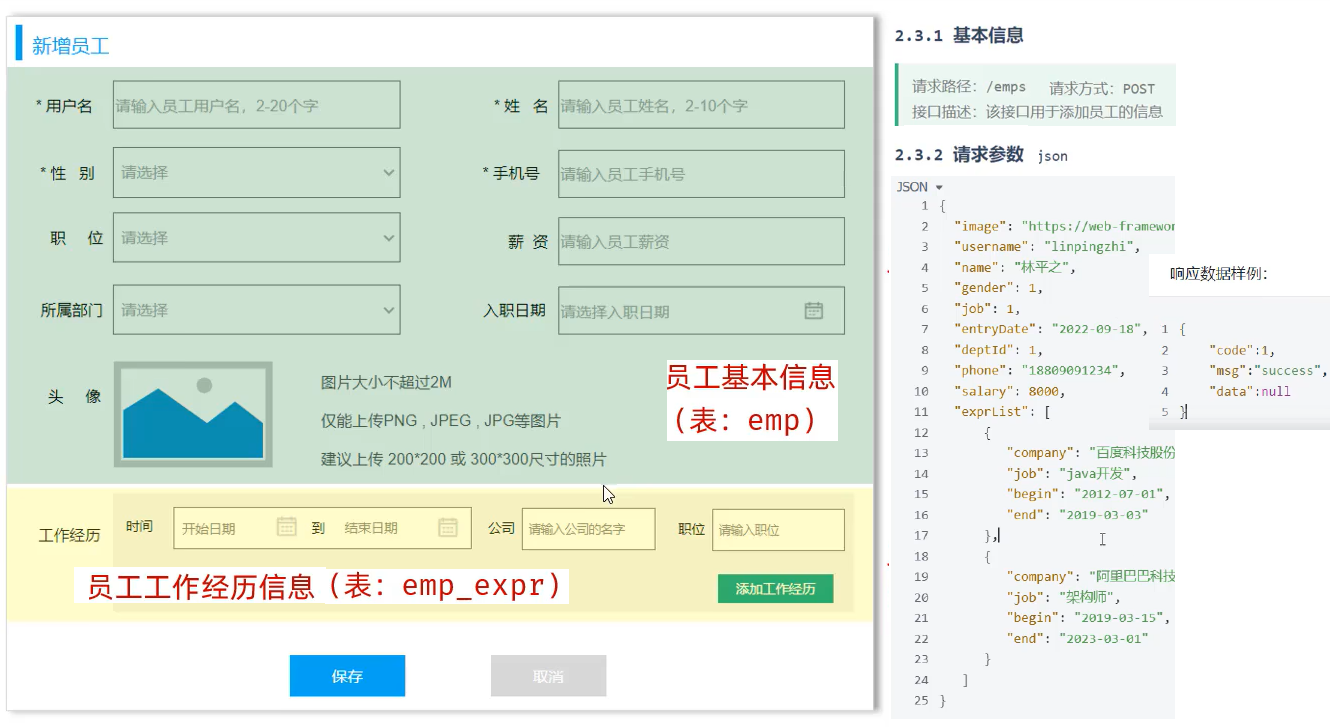Focus the 用户名 input field
Screen dimensions: 1330x727
256,105
